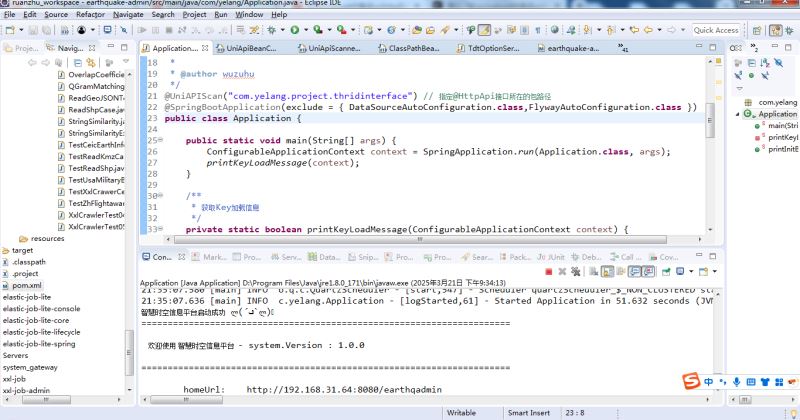
Task: Click the Coverage run icon
Action: 318,30
